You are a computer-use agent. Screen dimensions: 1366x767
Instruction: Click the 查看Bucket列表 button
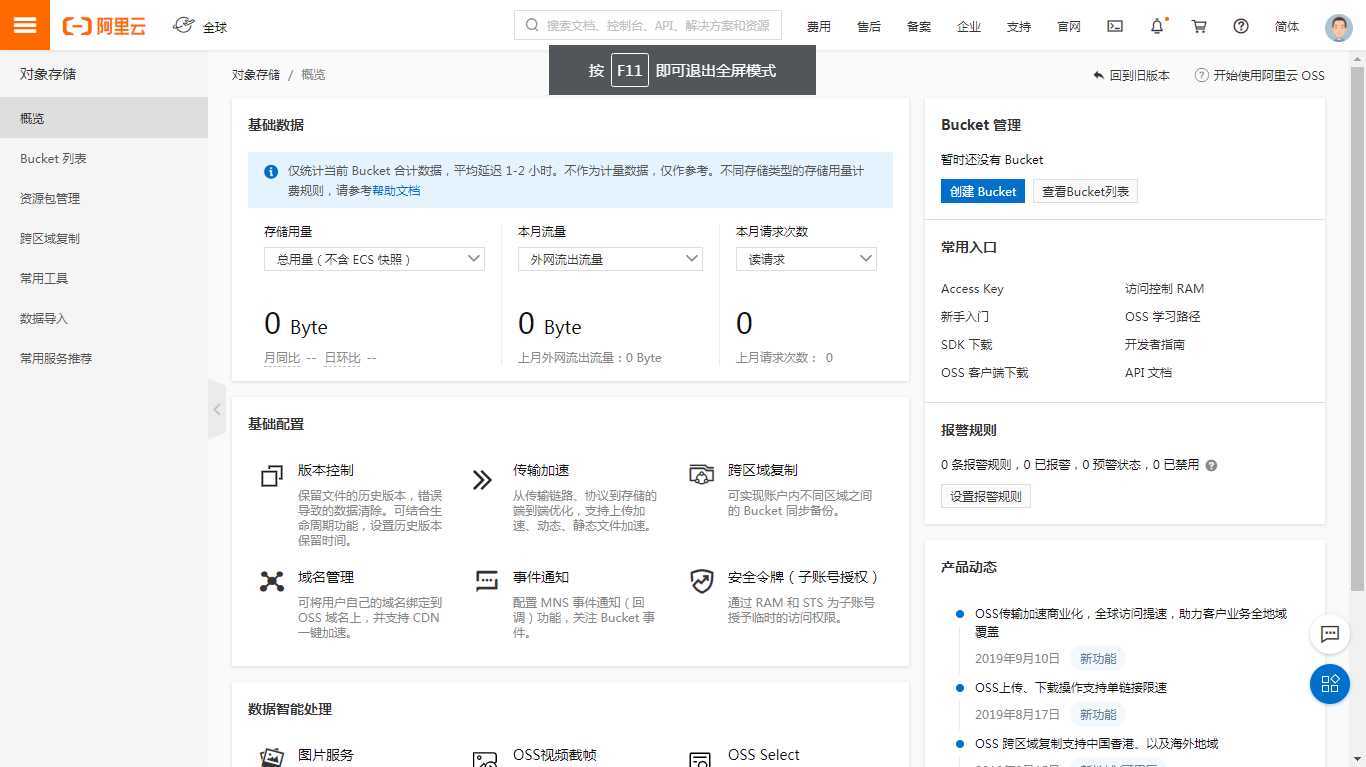(x=1085, y=191)
